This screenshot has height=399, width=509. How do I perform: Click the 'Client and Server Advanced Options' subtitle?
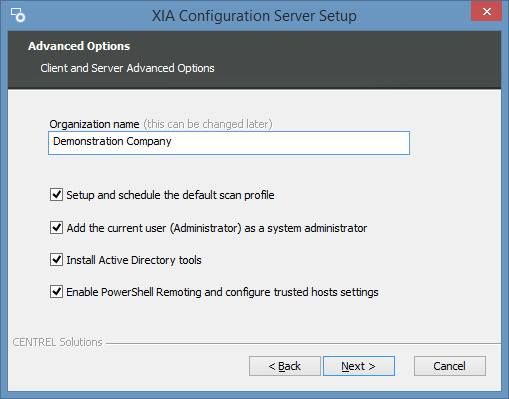tap(127, 68)
